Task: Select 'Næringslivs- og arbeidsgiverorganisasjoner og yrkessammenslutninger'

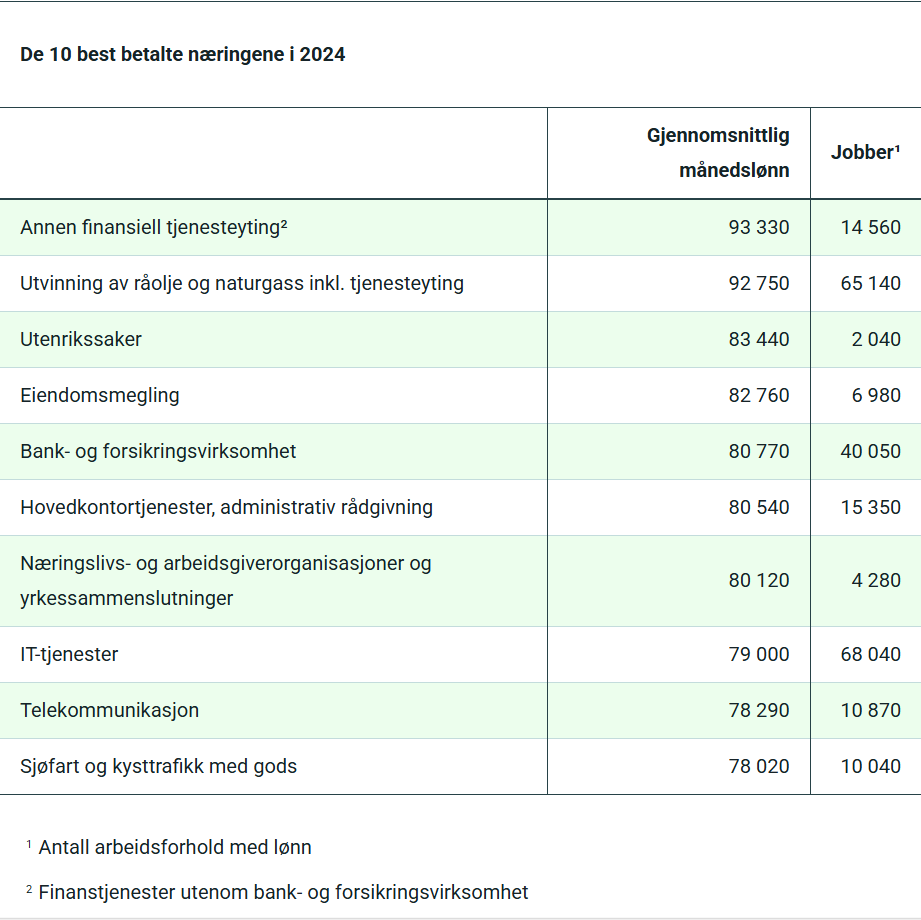Action: coord(225,580)
